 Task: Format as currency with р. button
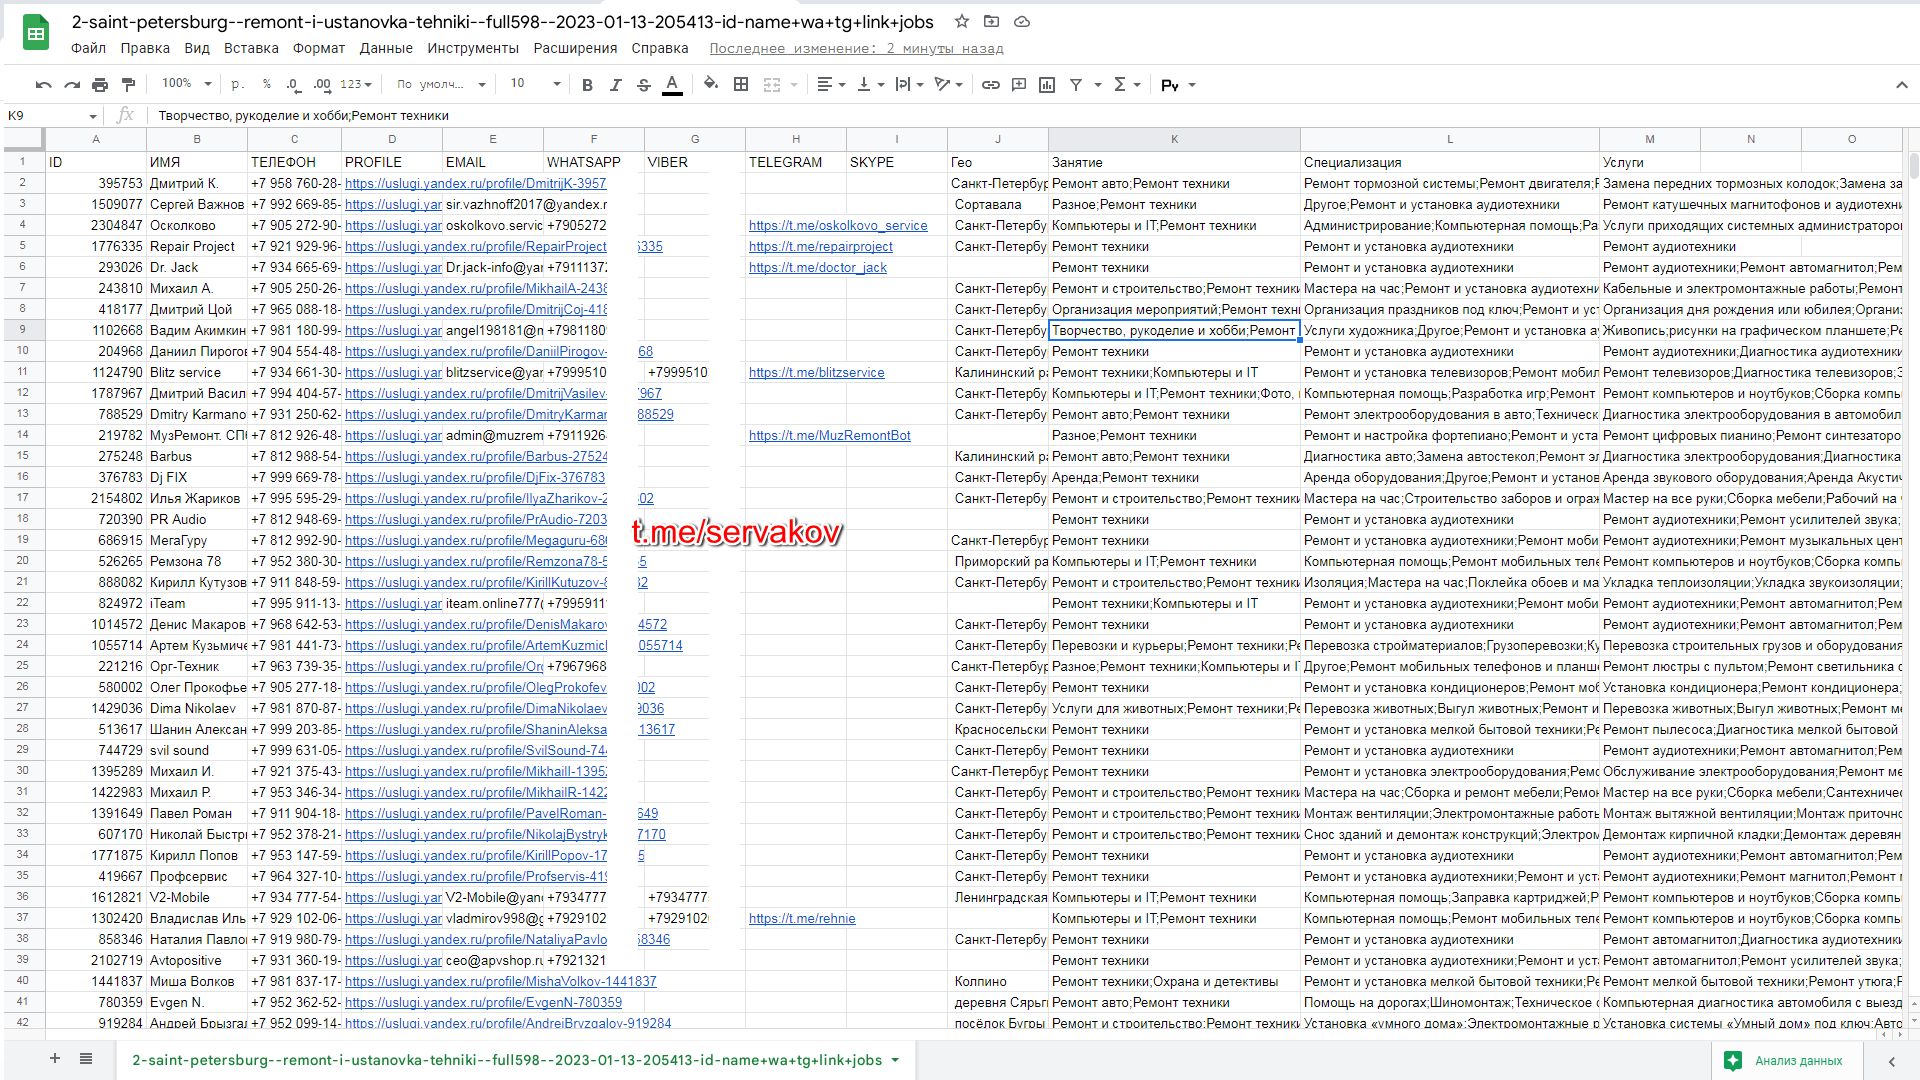tap(237, 85)
